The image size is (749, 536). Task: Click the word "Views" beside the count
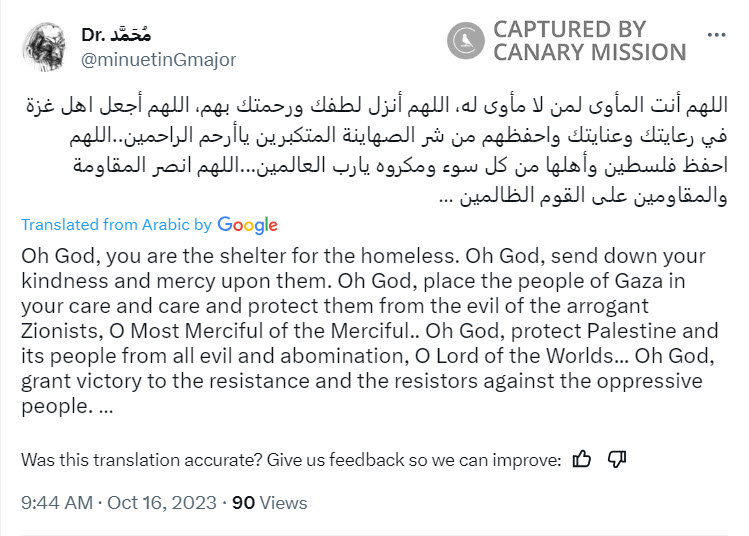[x=284, y=503]
